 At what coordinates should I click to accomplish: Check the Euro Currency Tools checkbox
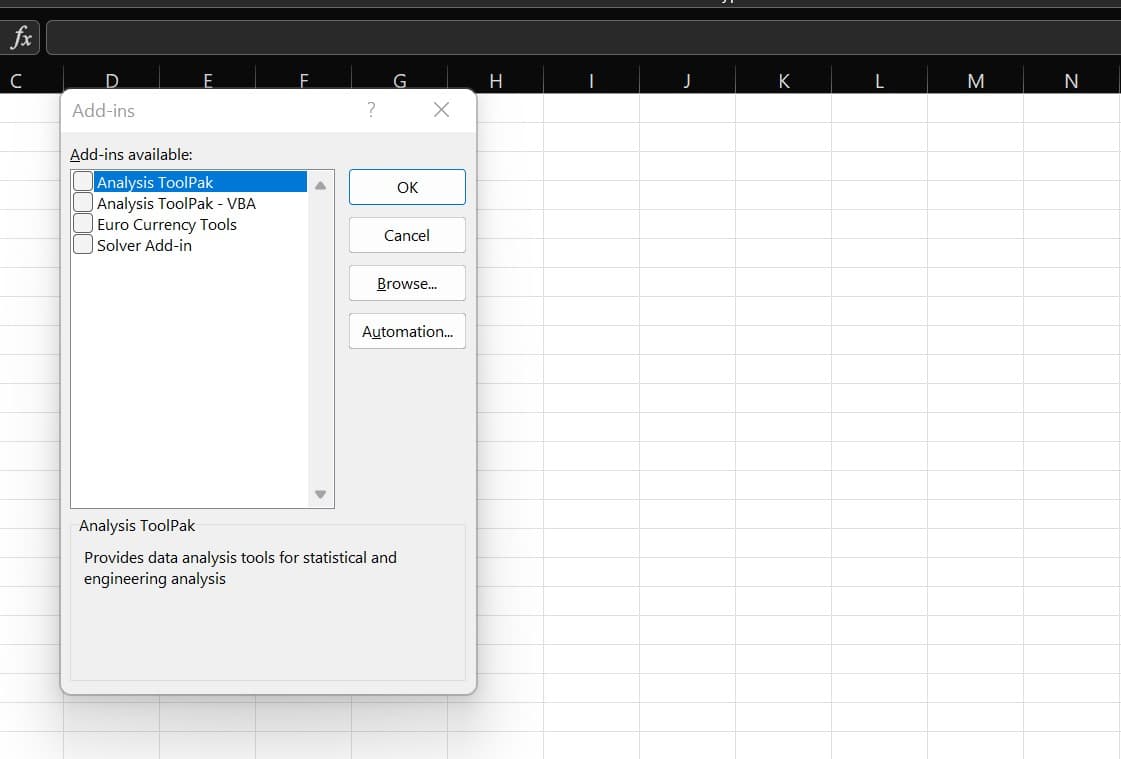coord(83,224)
